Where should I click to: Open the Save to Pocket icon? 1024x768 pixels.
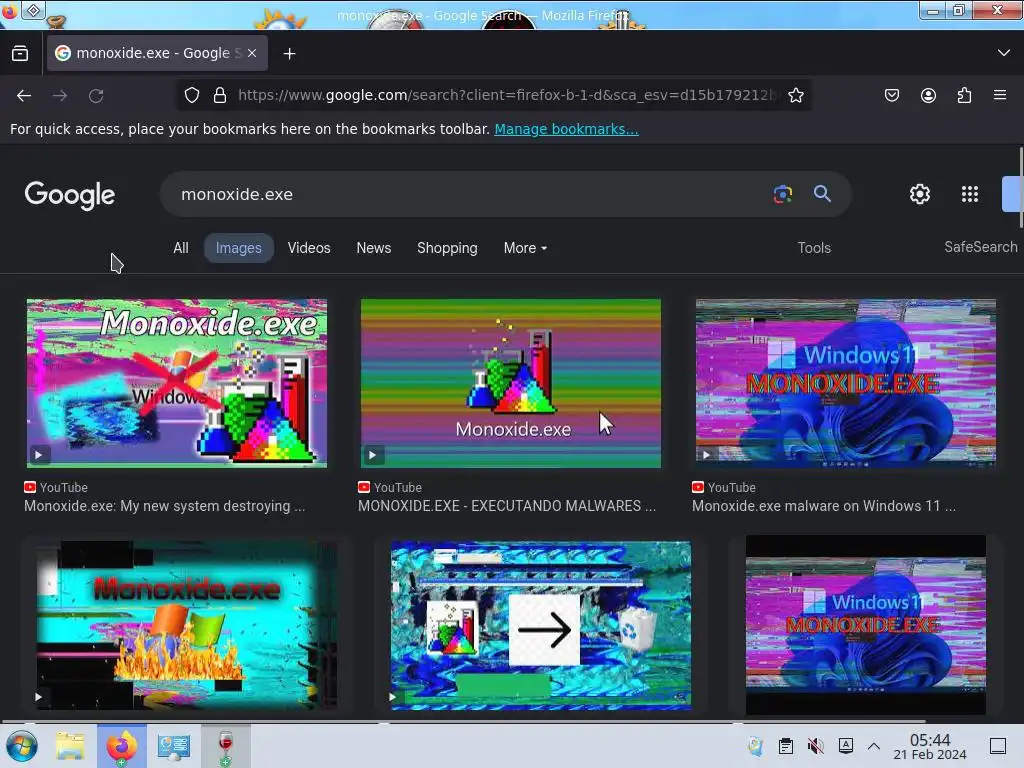[891, 95]
